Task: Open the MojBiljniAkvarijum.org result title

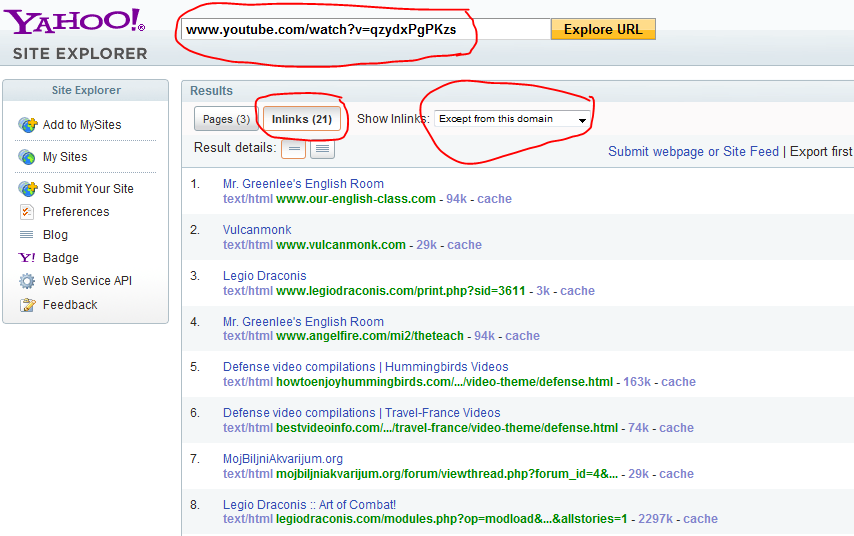Action: [283, 459]
